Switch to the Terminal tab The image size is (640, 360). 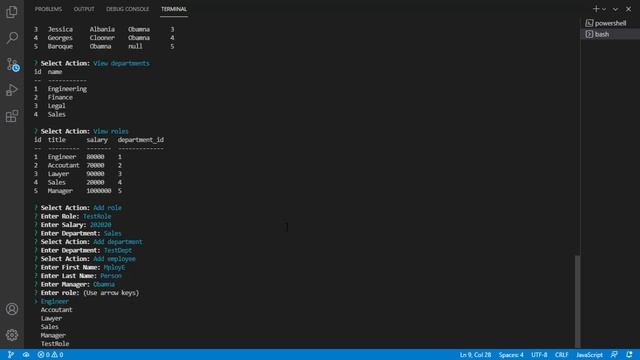[x=174, y=9]
